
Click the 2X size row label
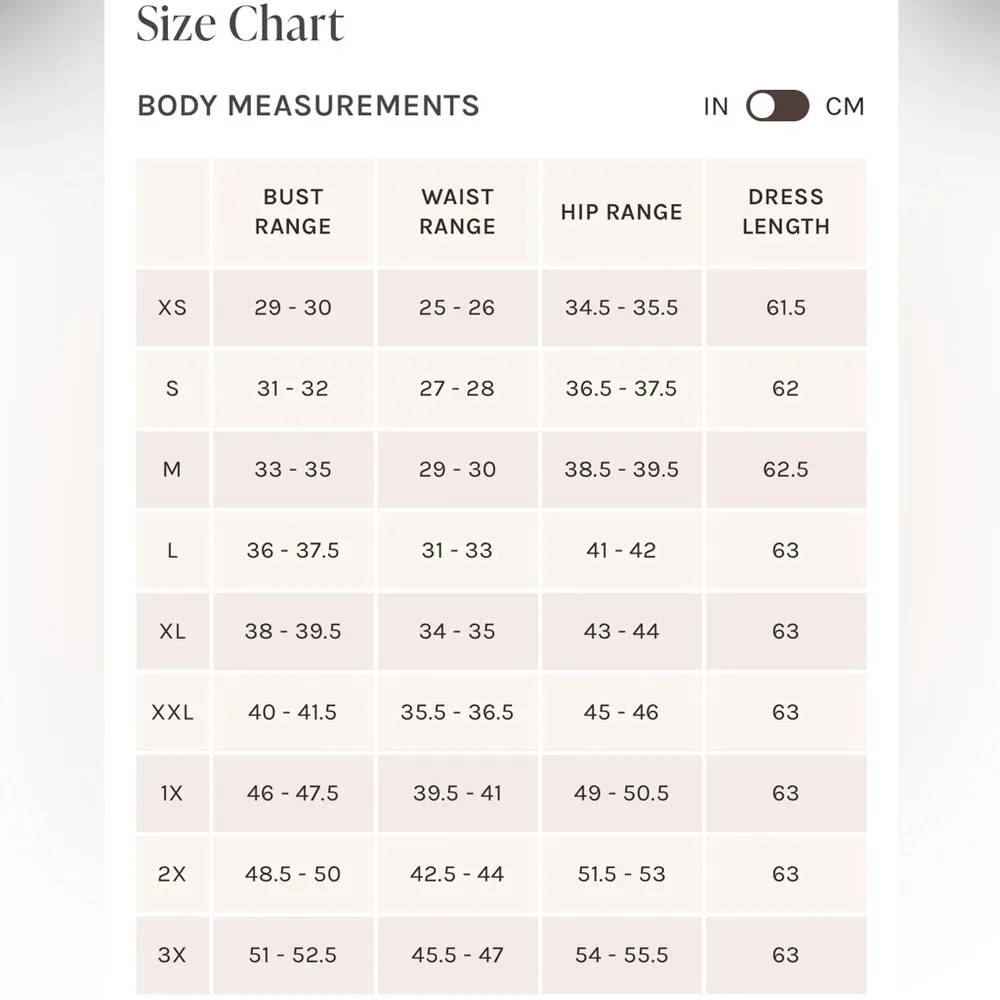(172, 875)
